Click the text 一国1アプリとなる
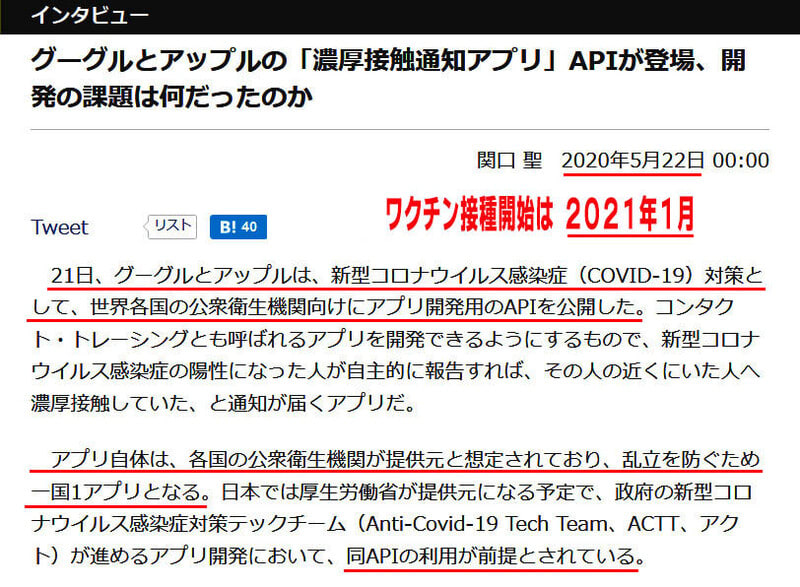800x587 pixels. 116,492
